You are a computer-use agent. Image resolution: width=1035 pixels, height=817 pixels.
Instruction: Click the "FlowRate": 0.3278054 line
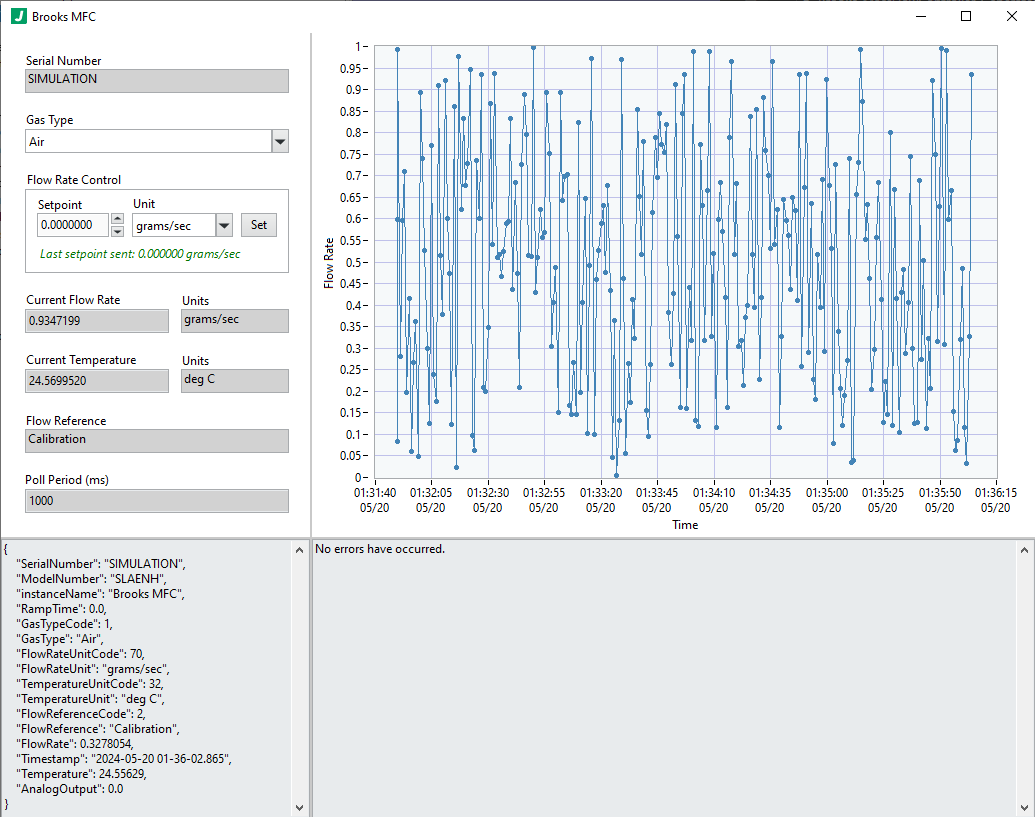coord(75,744)
